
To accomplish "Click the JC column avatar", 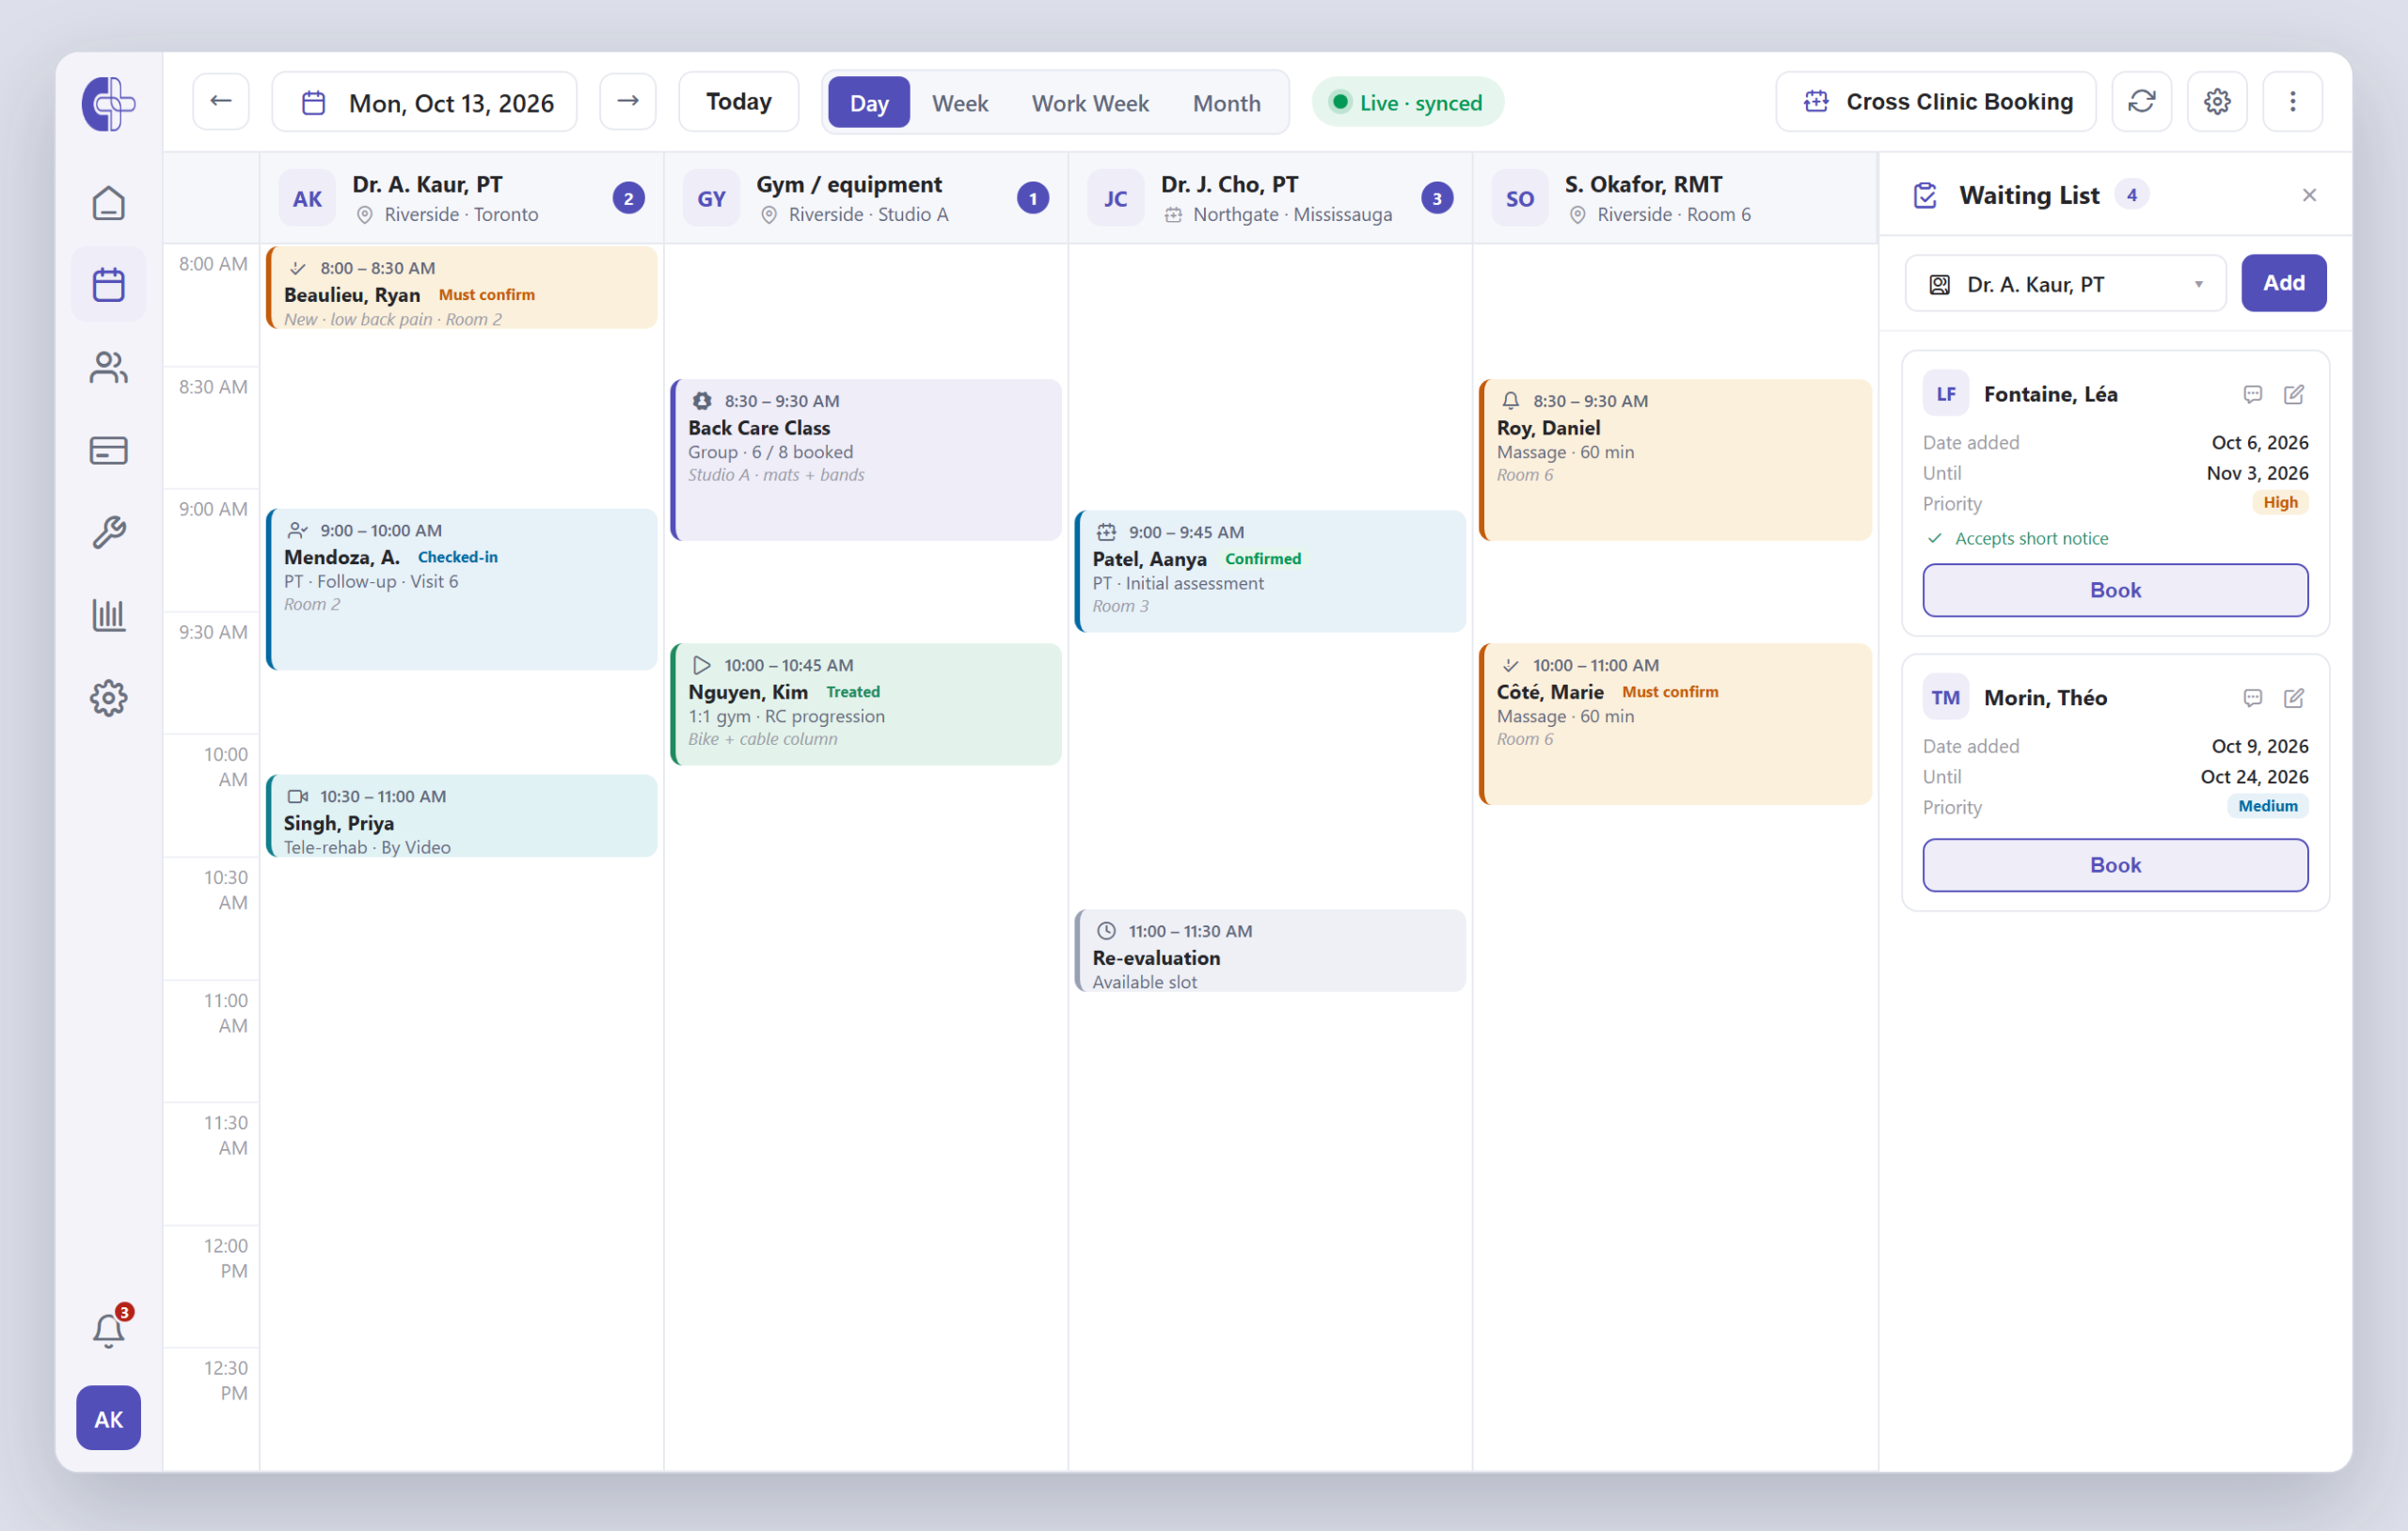I will pos(1116,198).
